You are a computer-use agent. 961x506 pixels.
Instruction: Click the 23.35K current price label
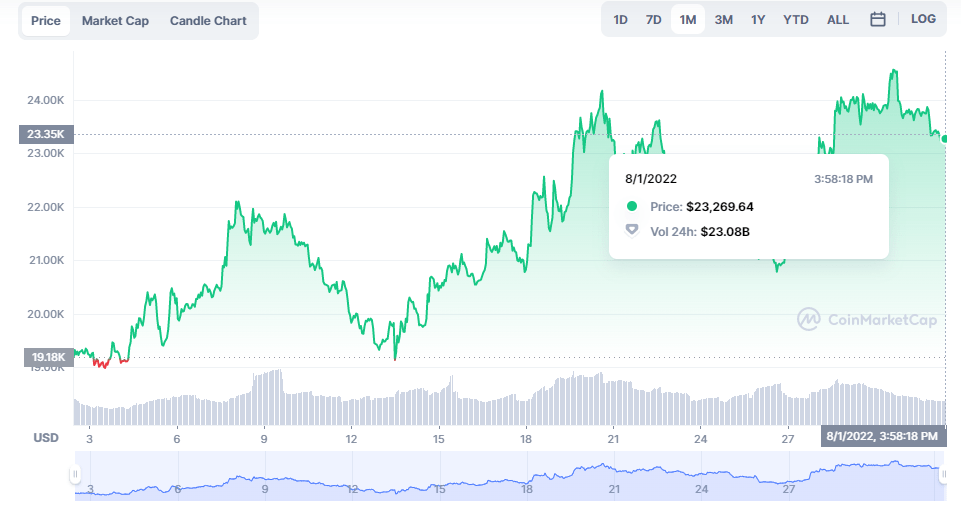(x=46, y=134)
